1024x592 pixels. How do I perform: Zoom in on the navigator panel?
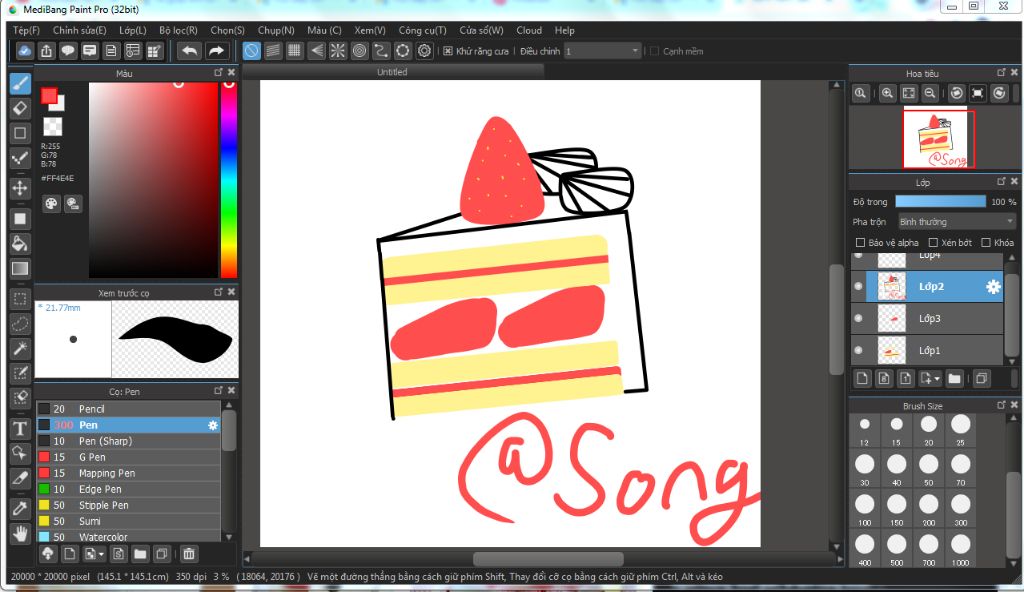(887, 93)
